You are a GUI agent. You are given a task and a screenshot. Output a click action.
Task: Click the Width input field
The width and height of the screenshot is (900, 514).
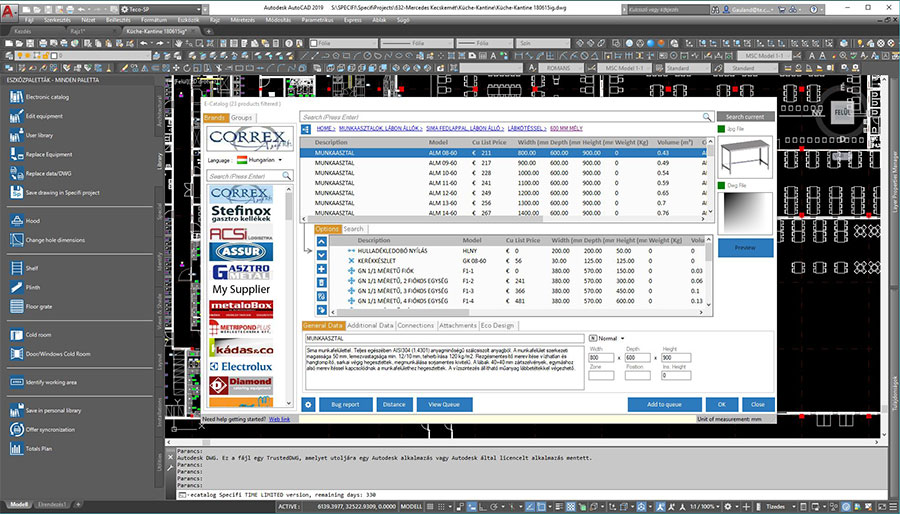[602, 357]
